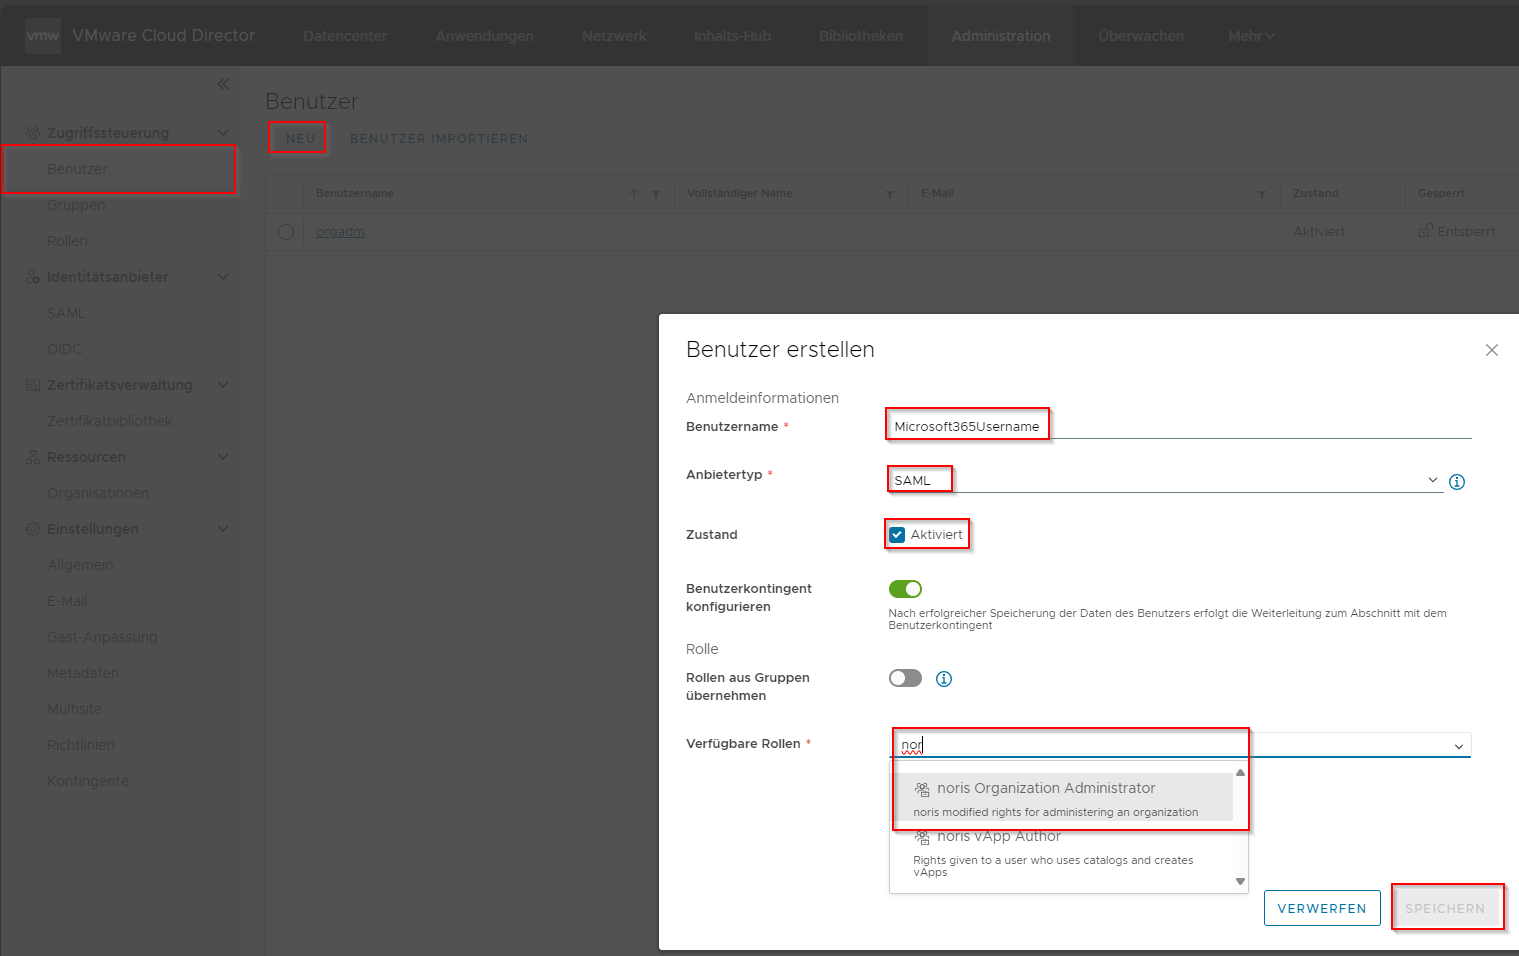
Task: Open filter for Vollständiger Name column
Action: pyautogui.click(x=890, y=194)
